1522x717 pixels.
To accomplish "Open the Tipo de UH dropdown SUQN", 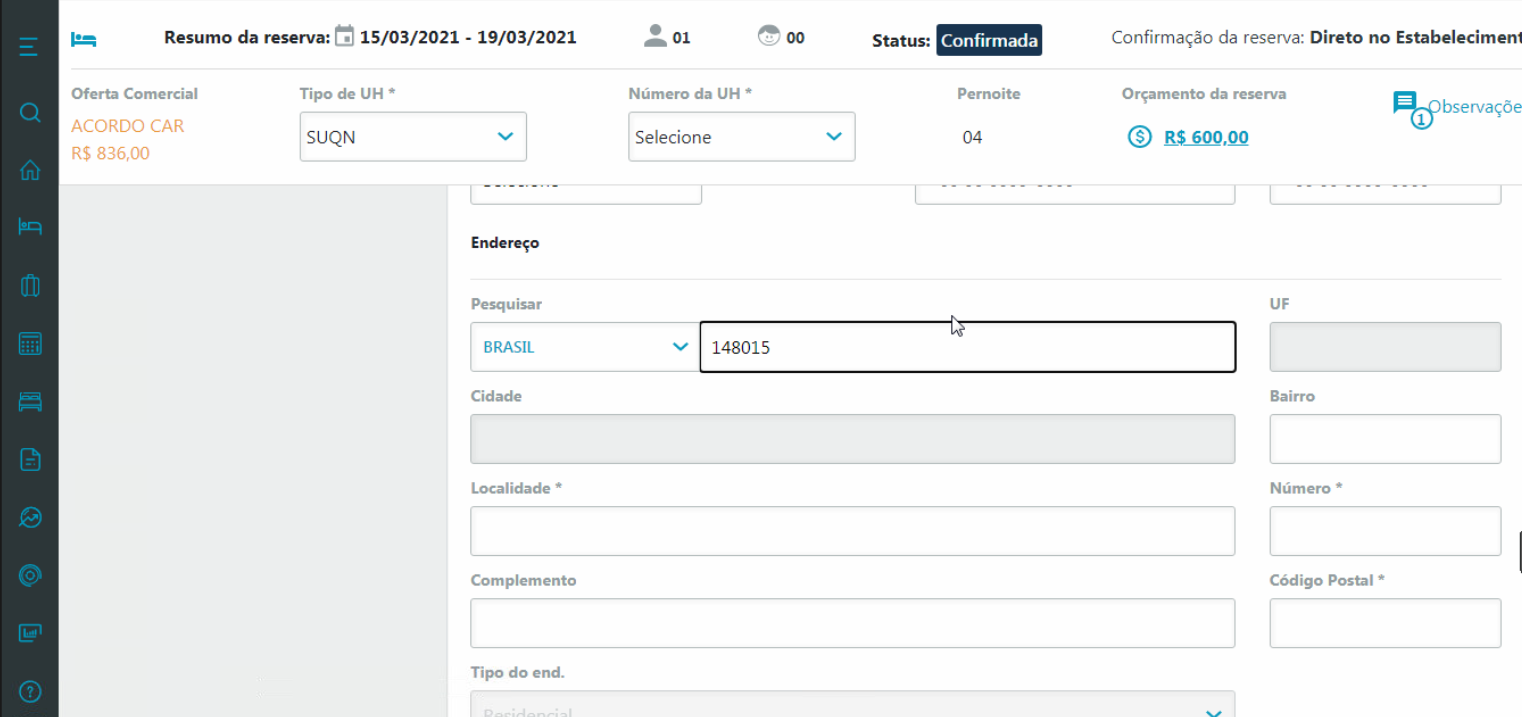I will point(413,137).
